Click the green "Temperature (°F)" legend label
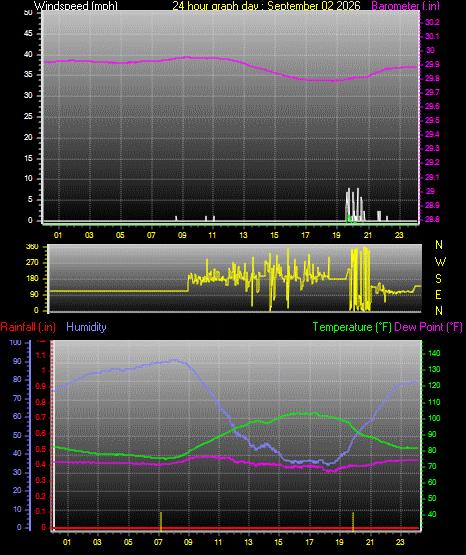The height and width of the screenshot is (555, 466). [352, 327]
